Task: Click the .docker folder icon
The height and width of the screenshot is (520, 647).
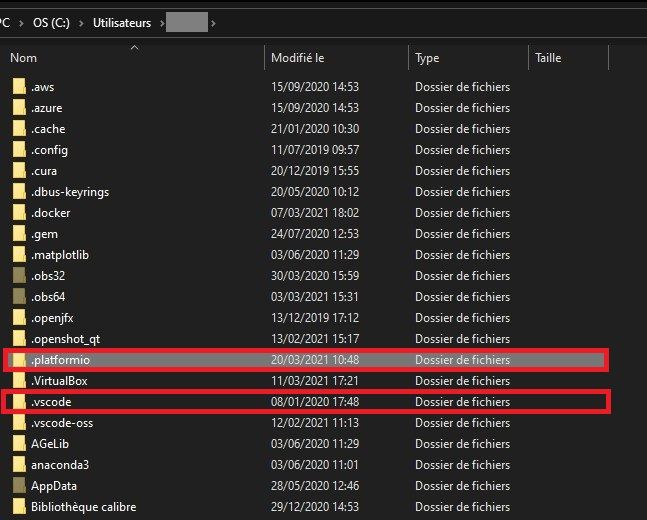Action: [19, 213]
